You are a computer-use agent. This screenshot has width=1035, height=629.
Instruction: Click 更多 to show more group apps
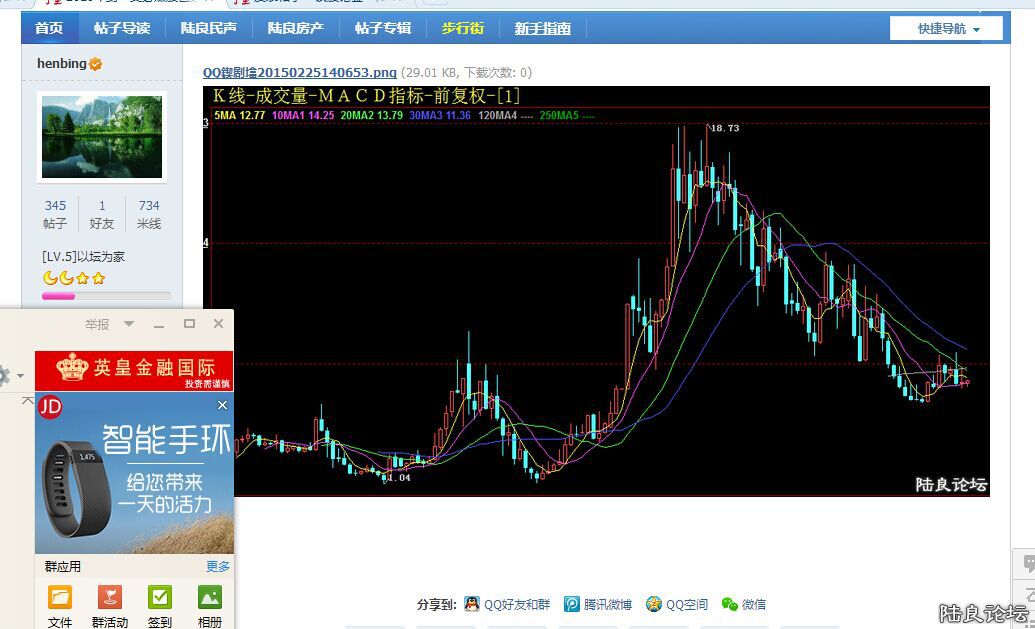click(218, 566)
